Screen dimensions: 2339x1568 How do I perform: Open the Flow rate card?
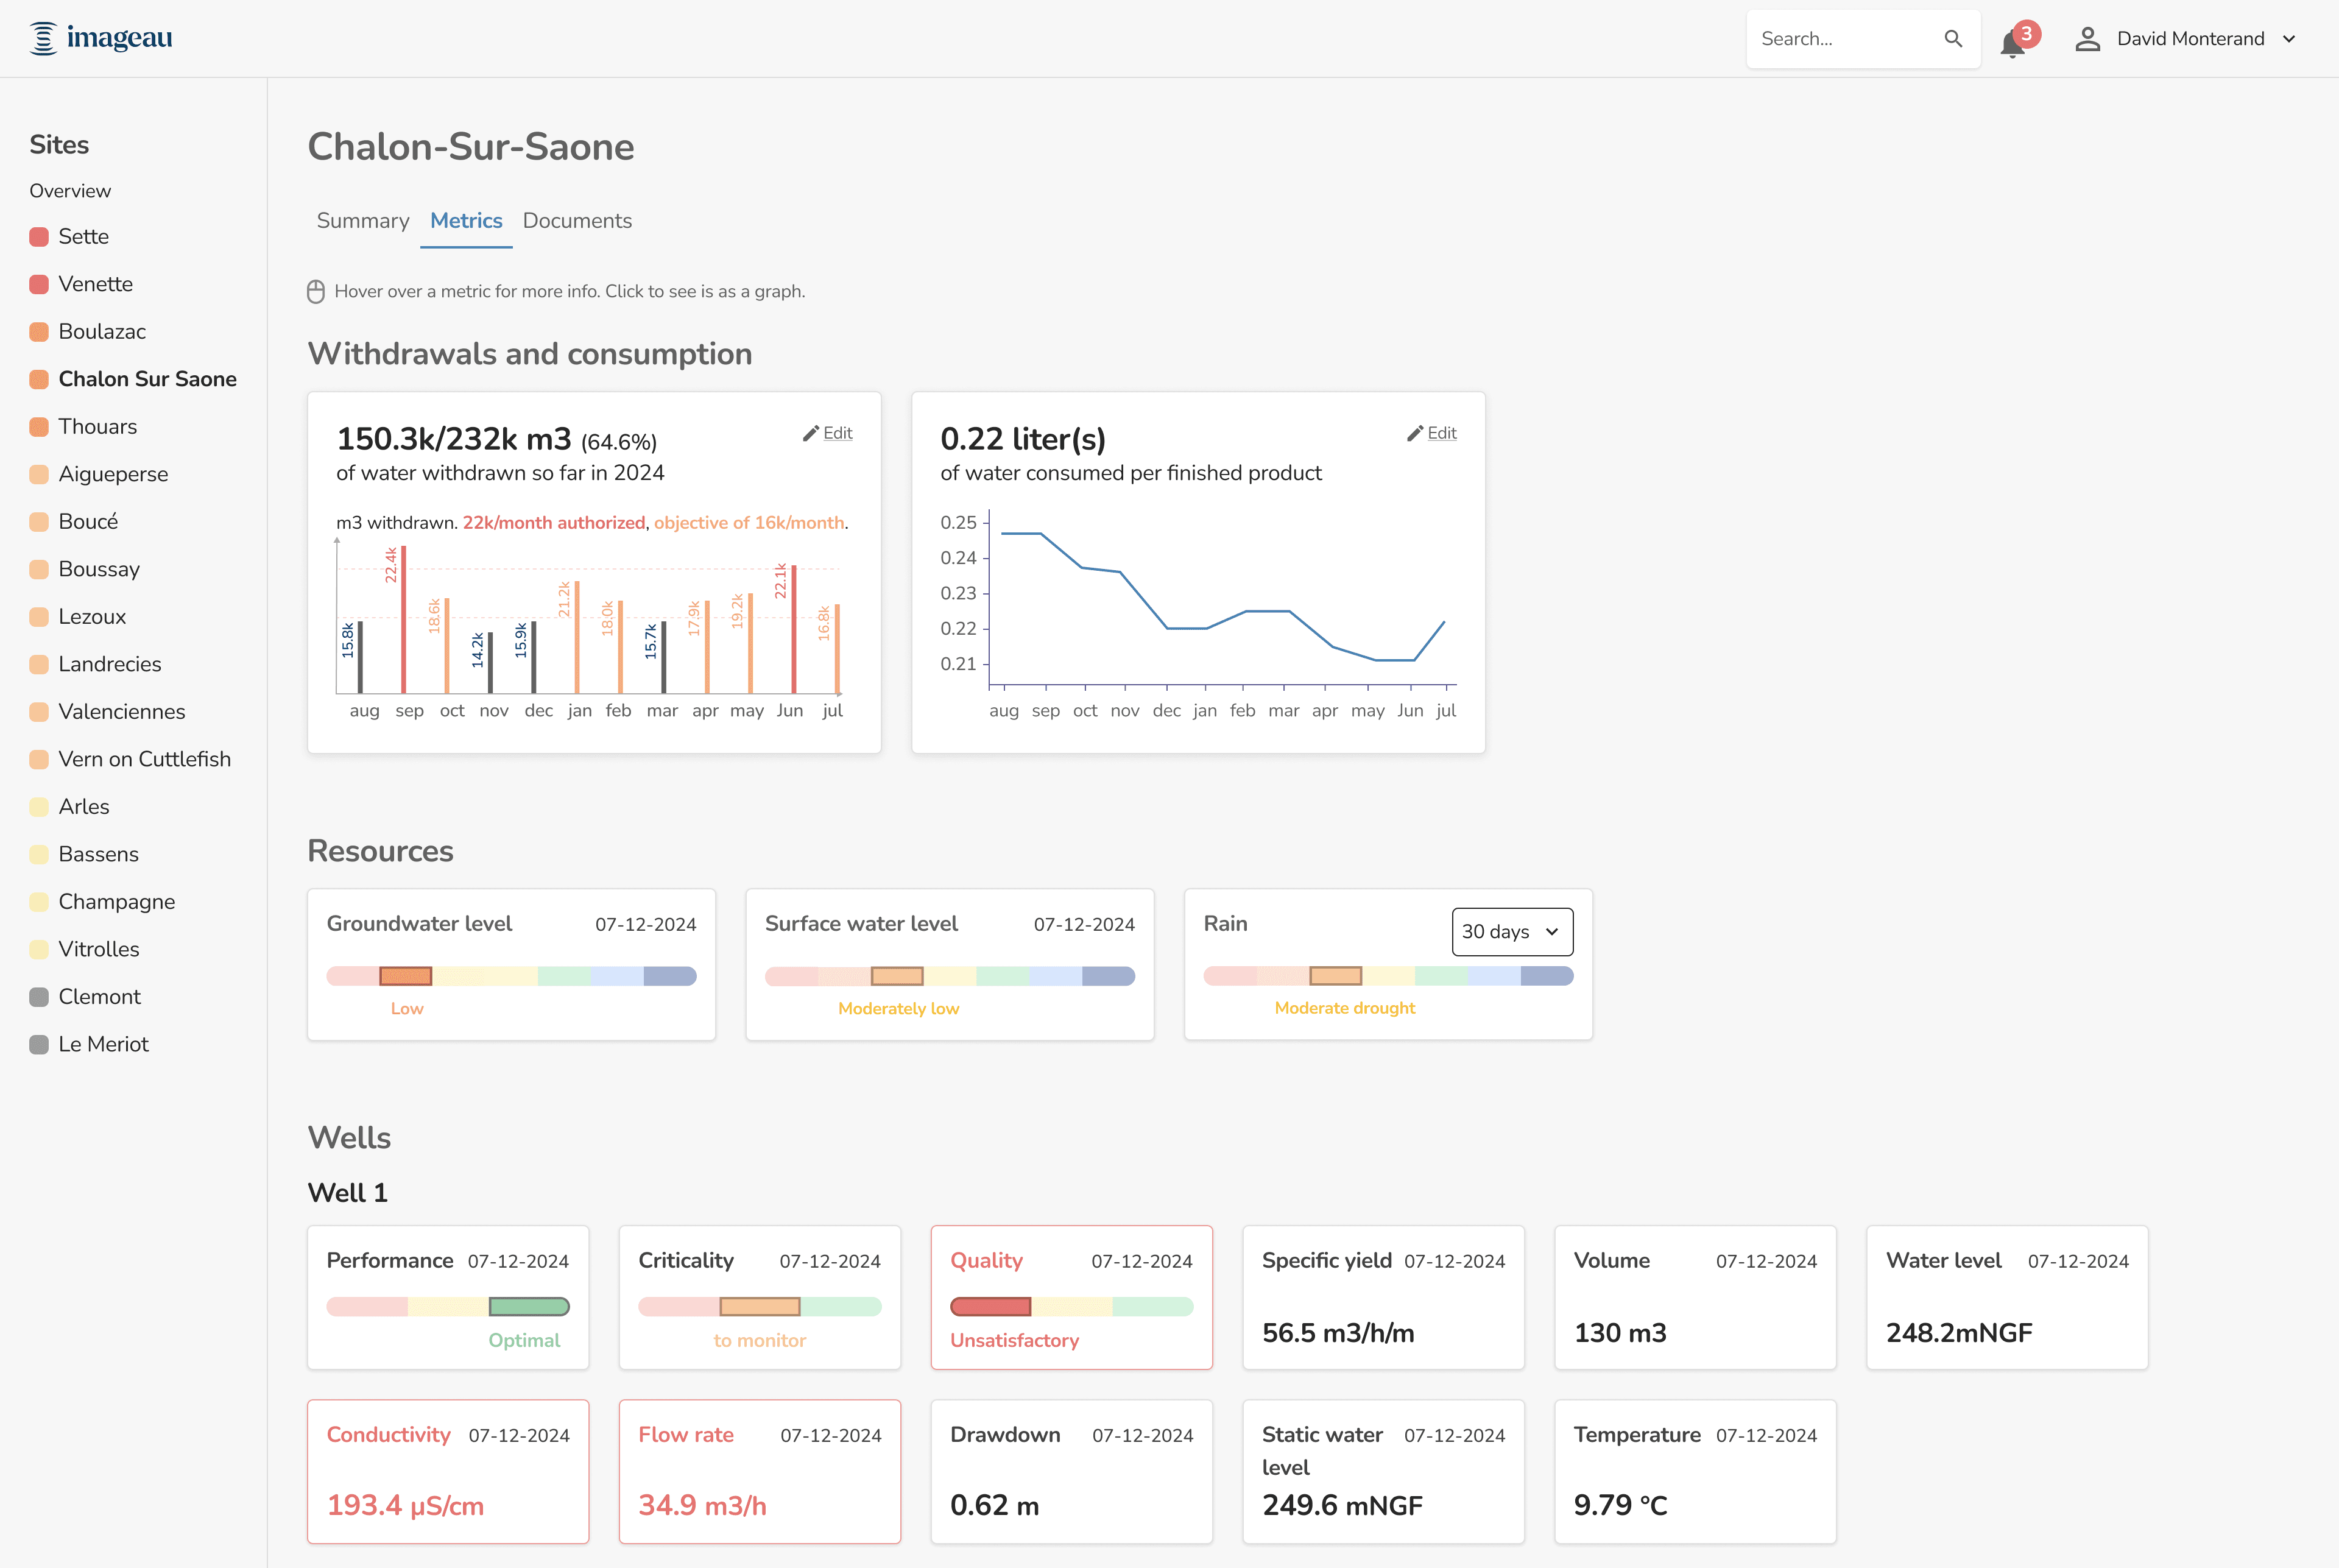[760, 1471]
